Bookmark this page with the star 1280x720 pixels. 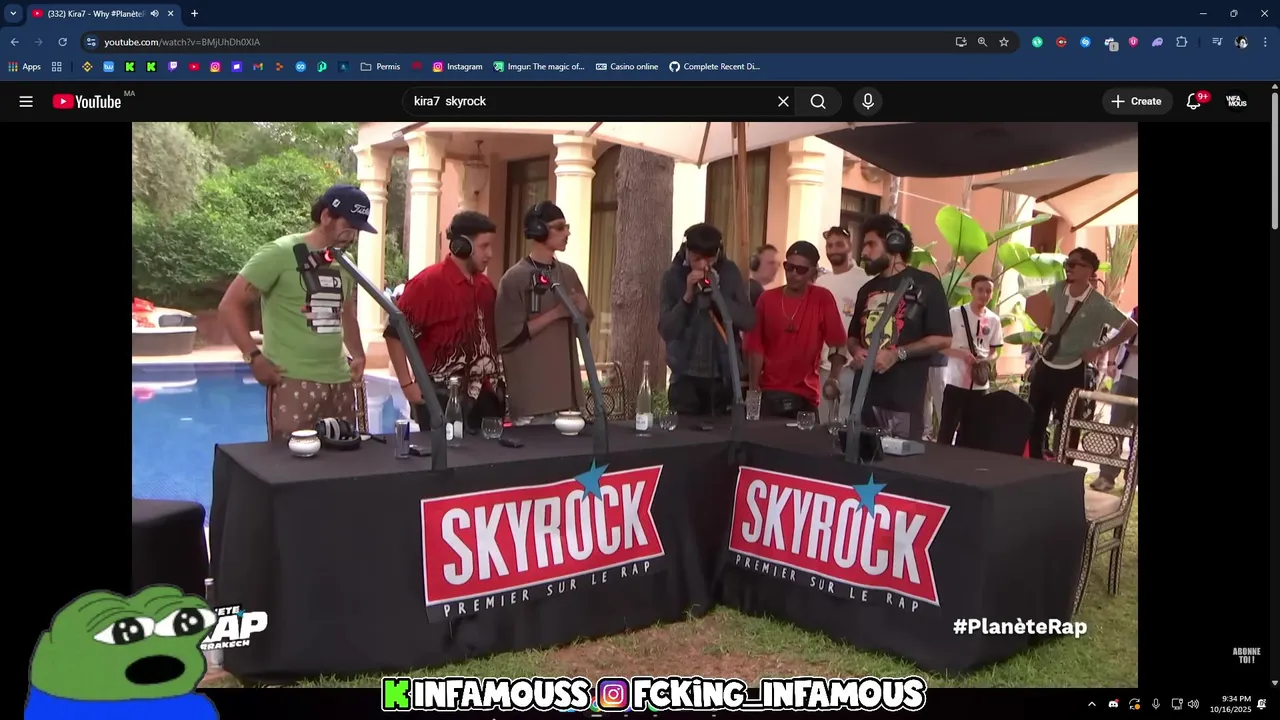click(1004, 42)
